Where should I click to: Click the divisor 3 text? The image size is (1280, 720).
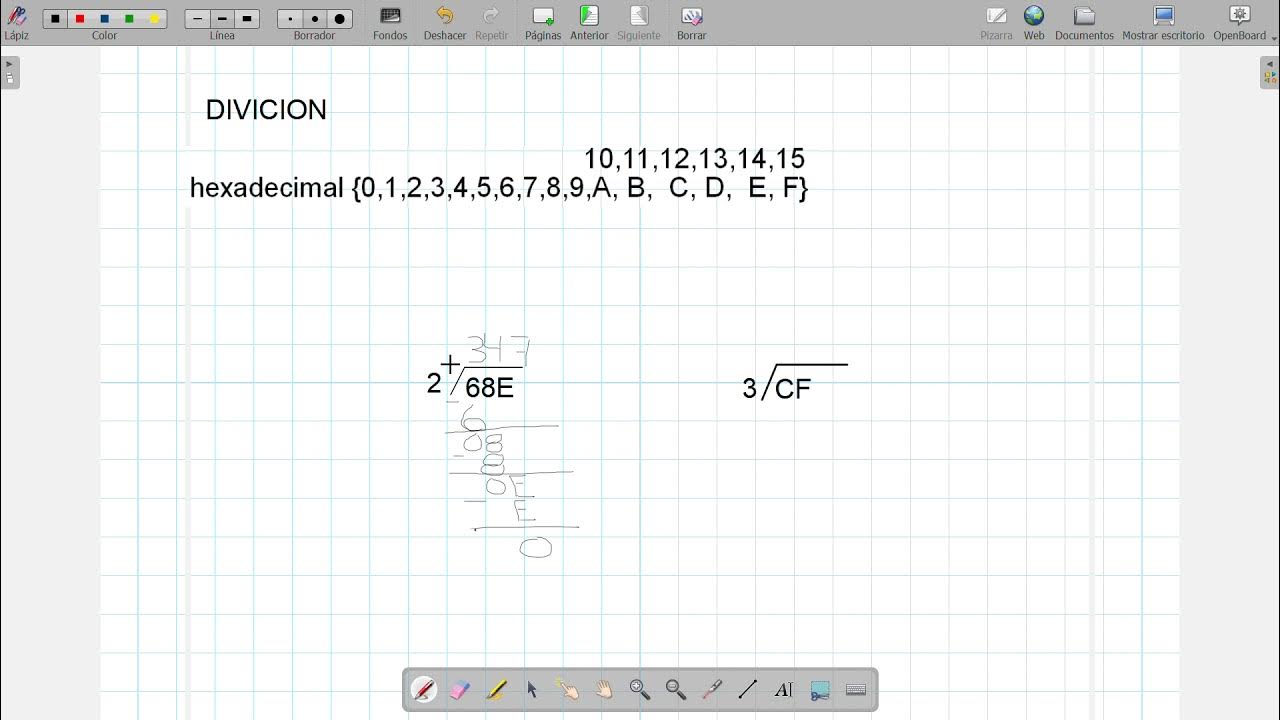(749, 389)
